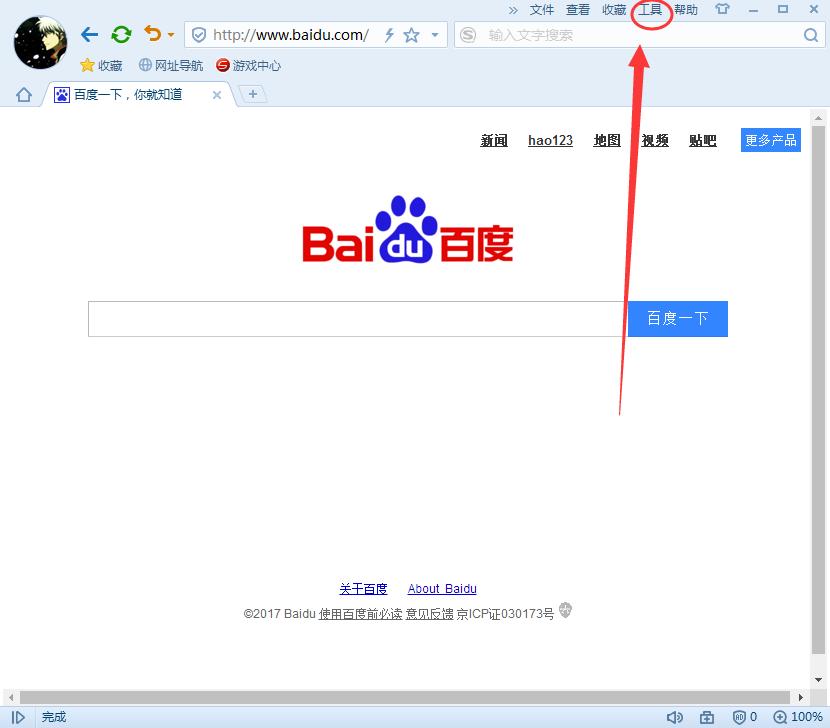Open the 帮助 menu
Viewport: 830px width, 728px height.
686,10
